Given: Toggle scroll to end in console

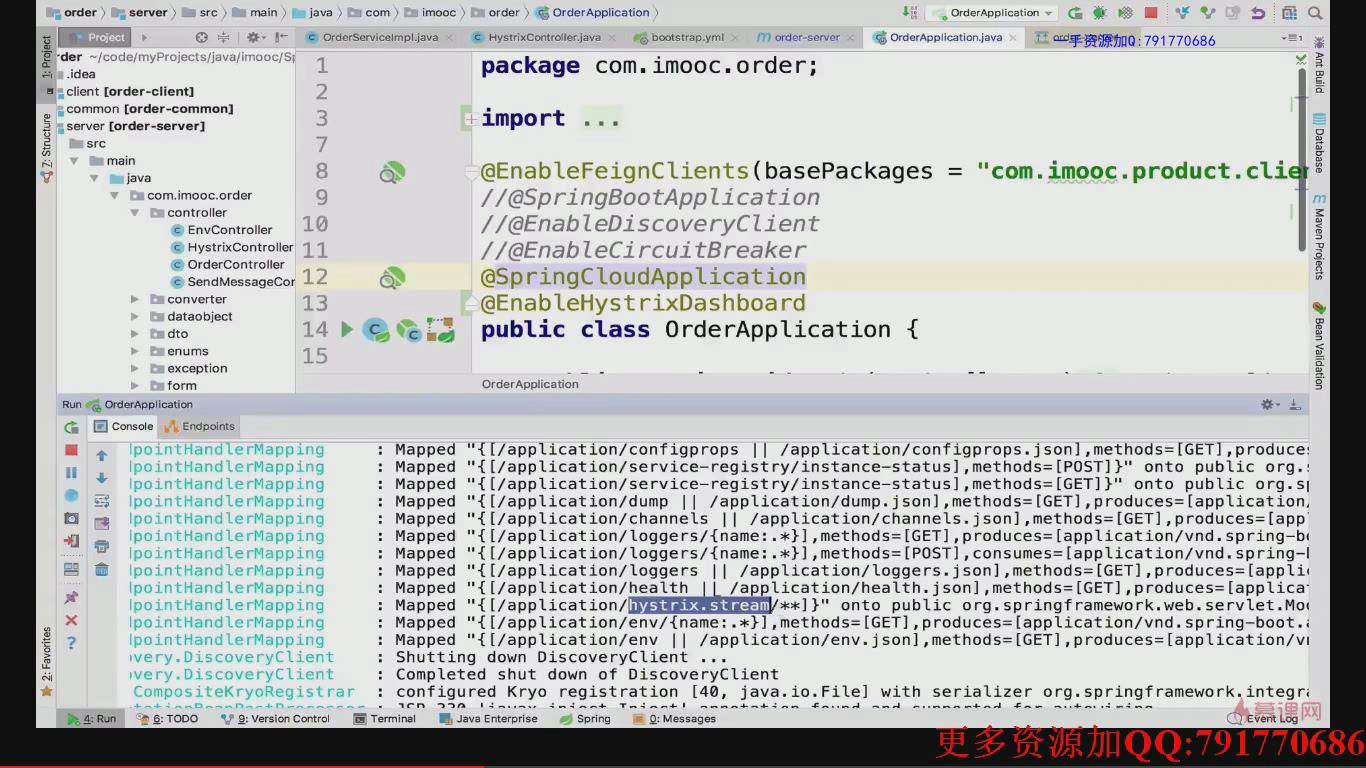Looking at the screenshot, I should (101, 524).
